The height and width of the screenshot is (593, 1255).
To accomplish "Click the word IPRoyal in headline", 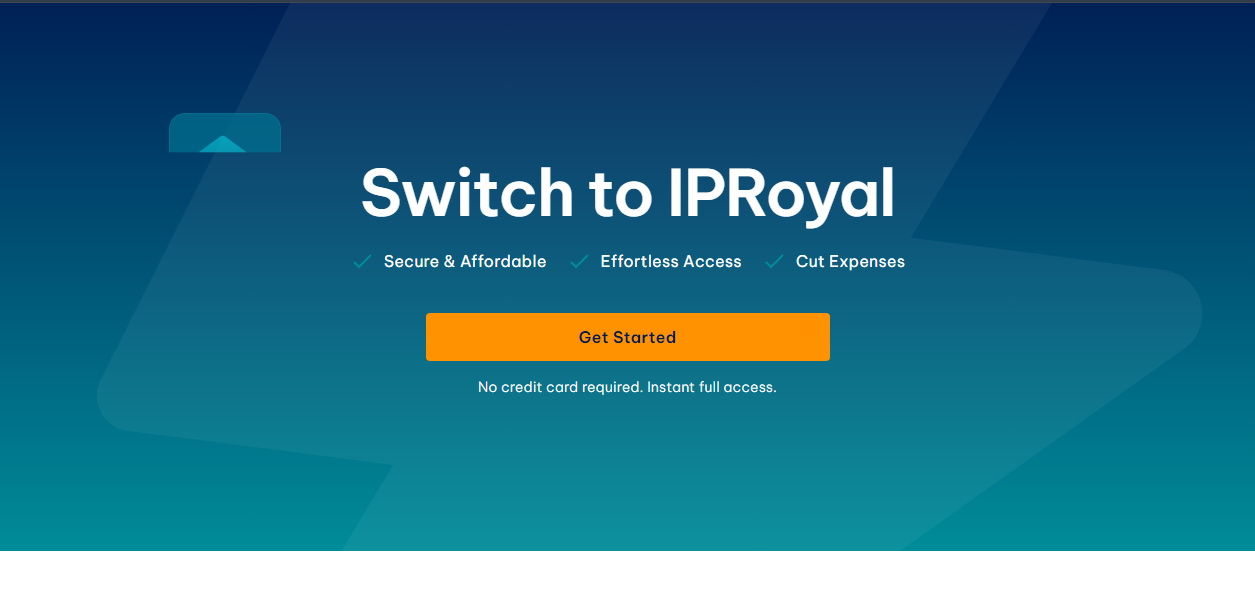I will point(781,194).
